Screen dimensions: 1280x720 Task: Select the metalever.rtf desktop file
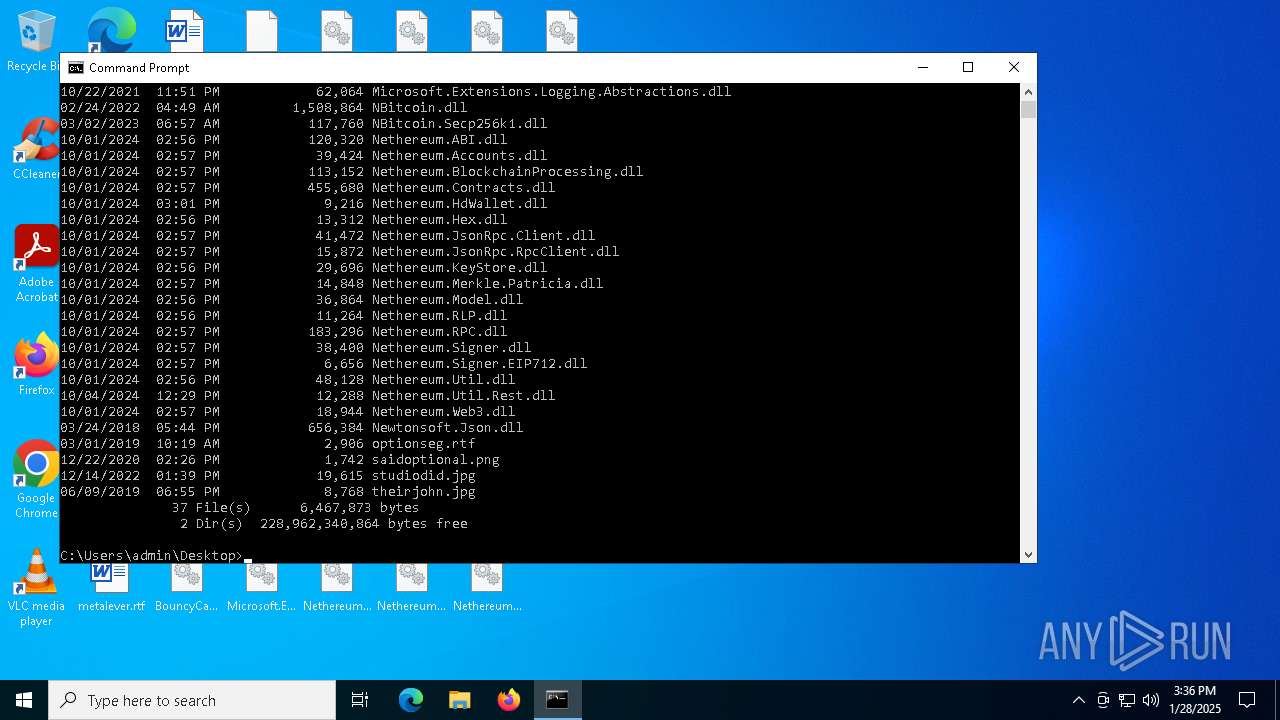tap(111, 590)
